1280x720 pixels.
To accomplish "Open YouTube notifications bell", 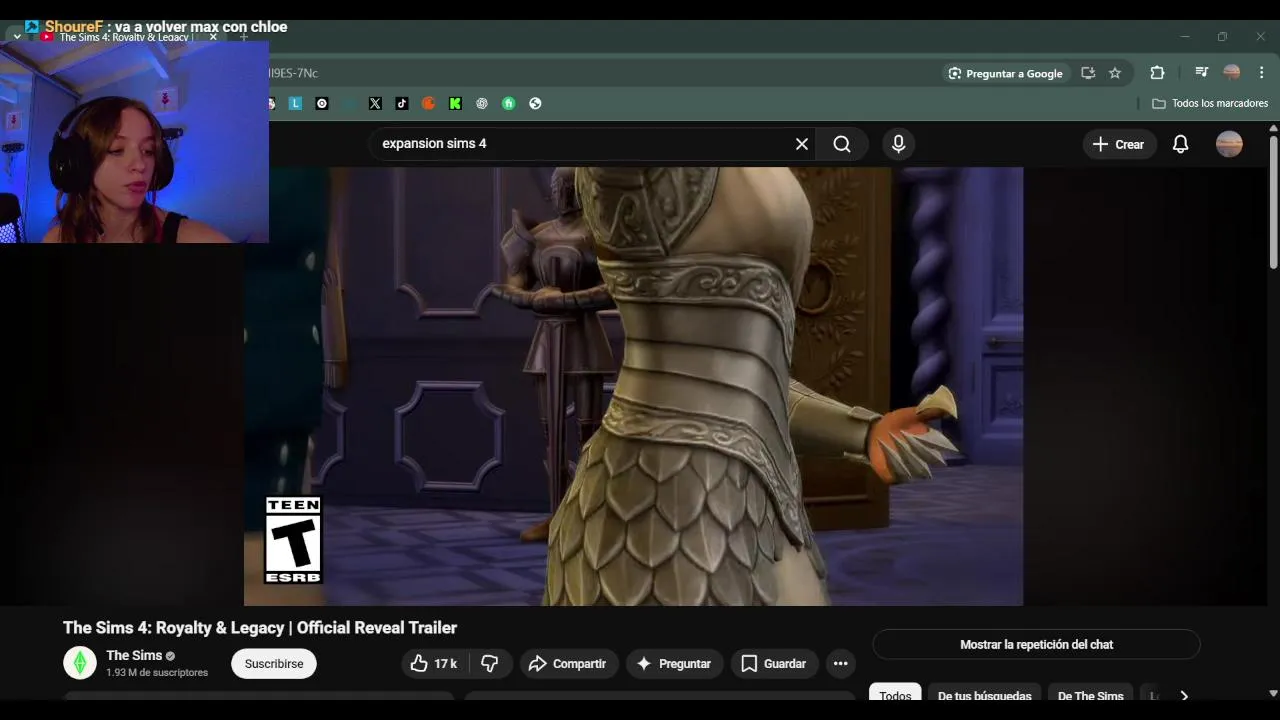I will click(x=1180, y=144).
